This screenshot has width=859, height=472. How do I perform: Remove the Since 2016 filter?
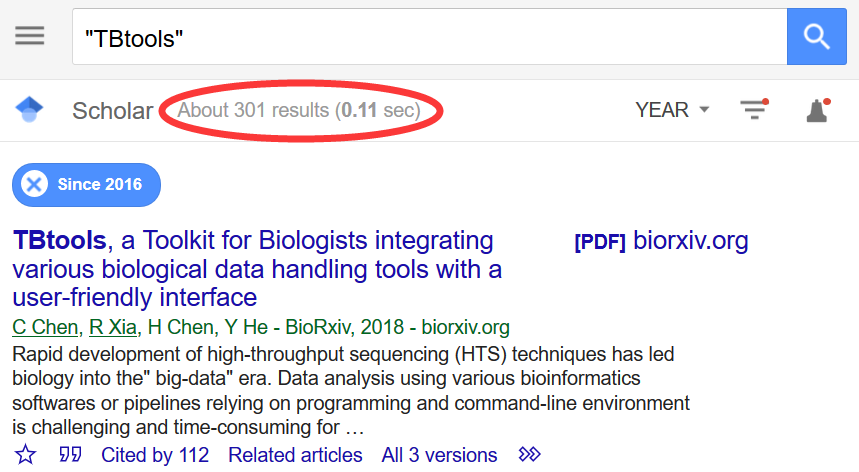[x=34, y=185]
